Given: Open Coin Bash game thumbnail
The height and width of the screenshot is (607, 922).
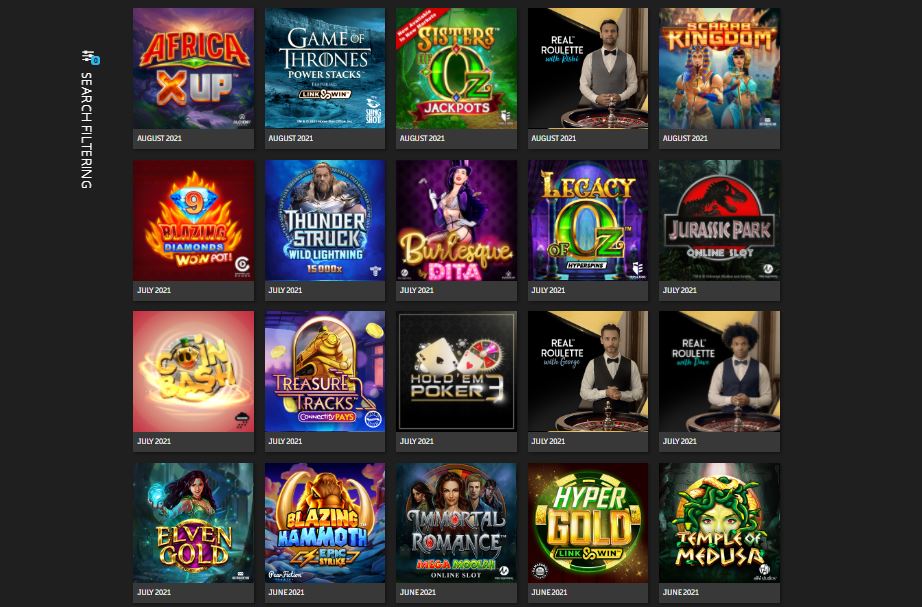Looking at the screenshot, I should coord(193,371).
